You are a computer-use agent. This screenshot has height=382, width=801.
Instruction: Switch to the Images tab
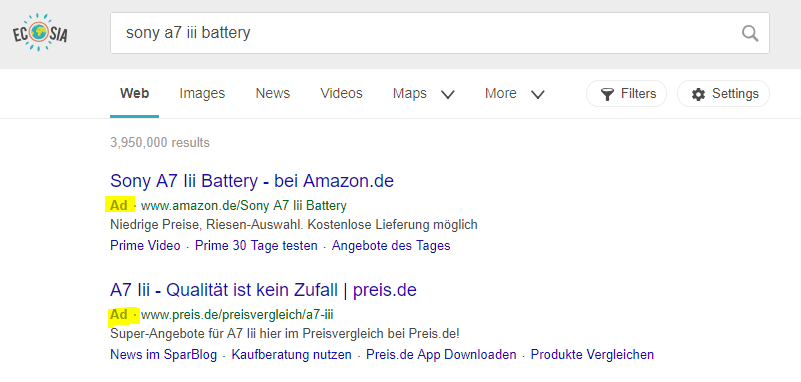click(x=202, y=93)
